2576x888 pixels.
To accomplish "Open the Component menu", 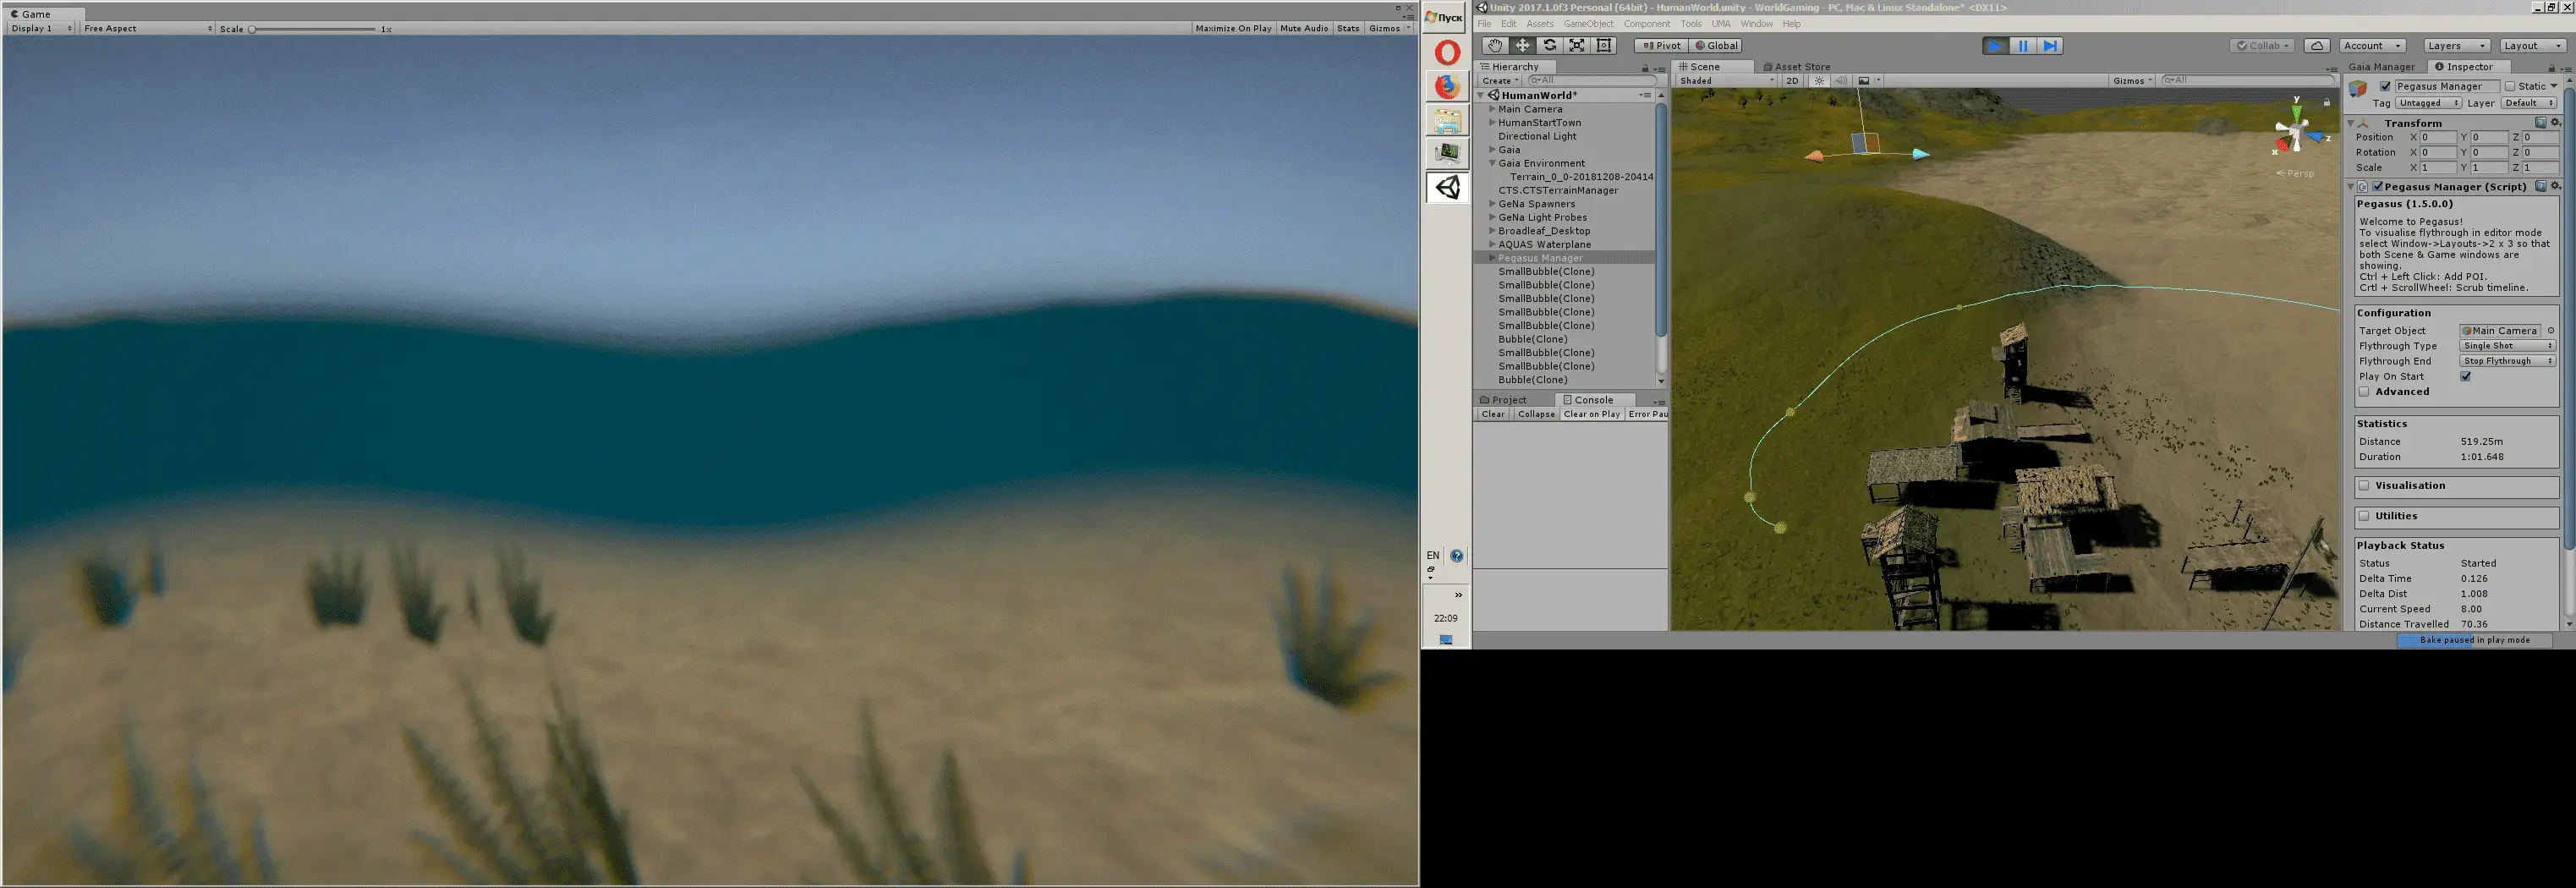I will 1646,24.
